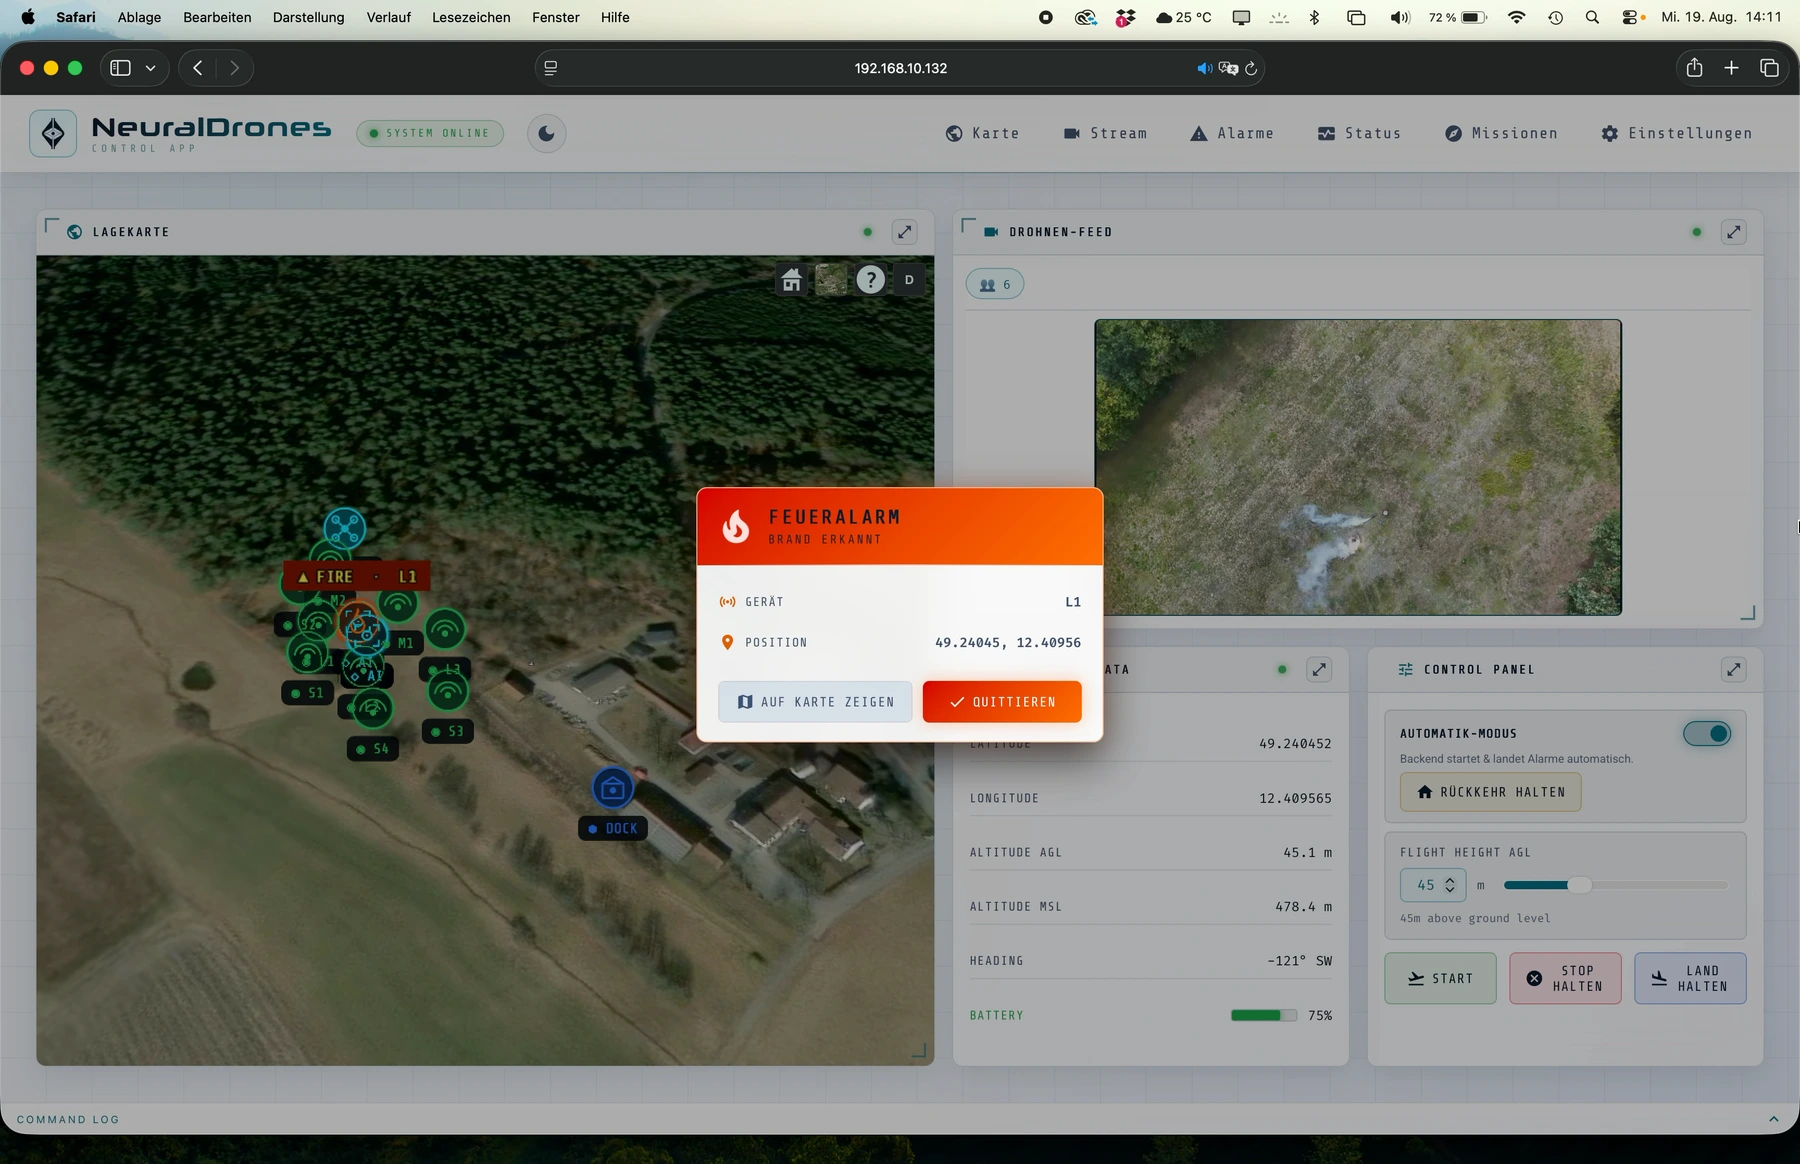The width and height of the screenshot is (1800, 1164).
Task: Open the Lesezeichen menu
Action: (471, 17)
